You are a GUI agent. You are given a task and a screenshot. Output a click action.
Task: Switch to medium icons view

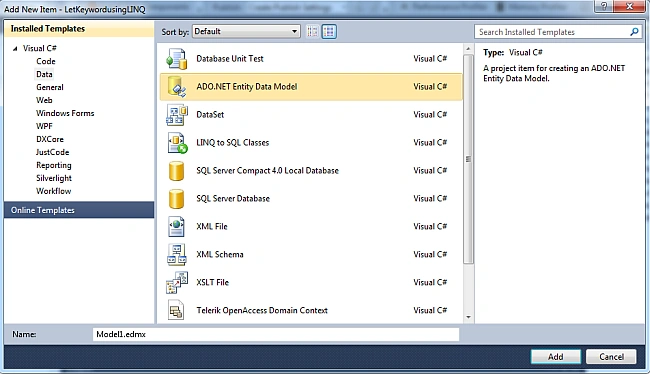[329, 32]
